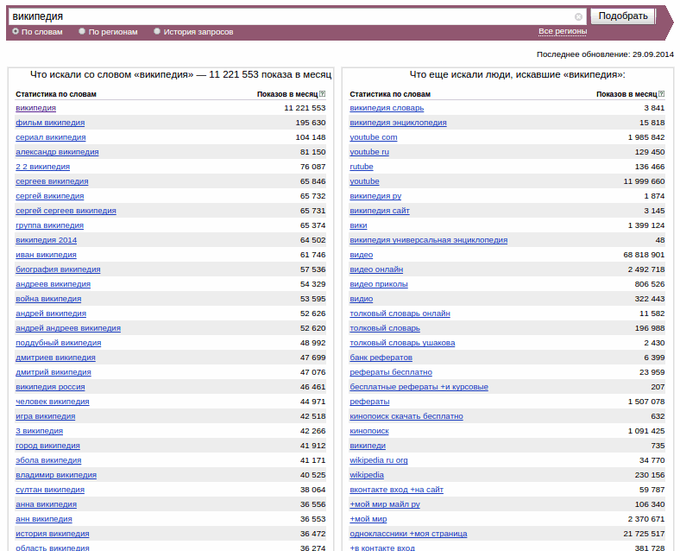Viewport: 680px width, 551px height.
Task: Open the 'биография википедия' link
Action: (58, 270)
